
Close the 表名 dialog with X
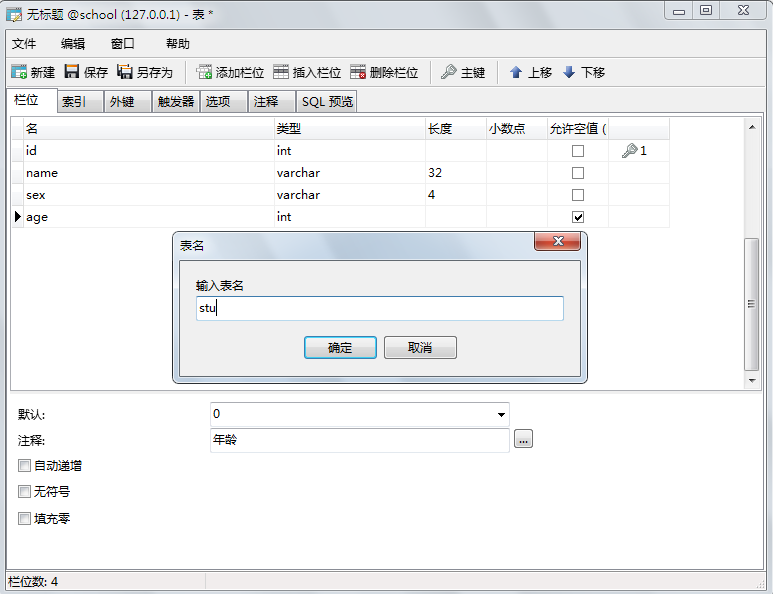tap(558, 241)
